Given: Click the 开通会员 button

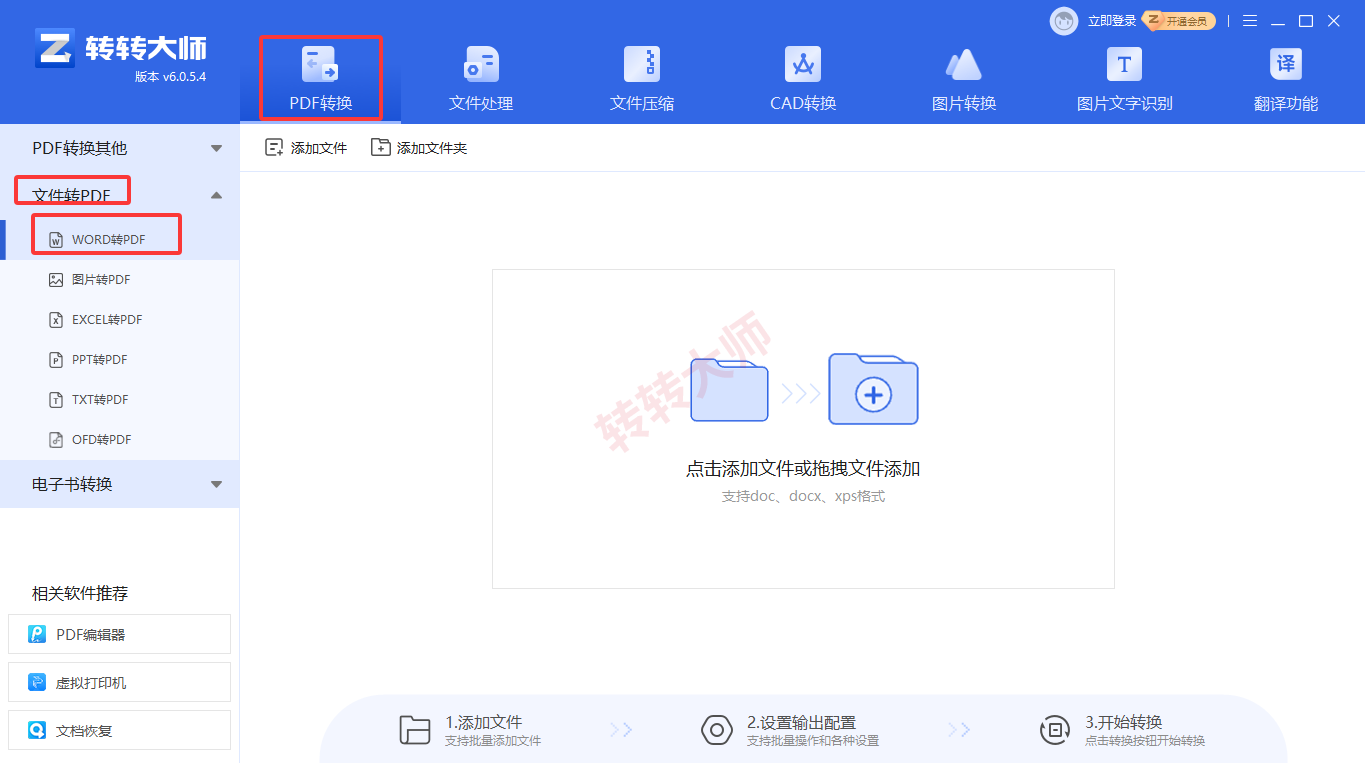Looking at the screenshot, I should click(1180, 21).
